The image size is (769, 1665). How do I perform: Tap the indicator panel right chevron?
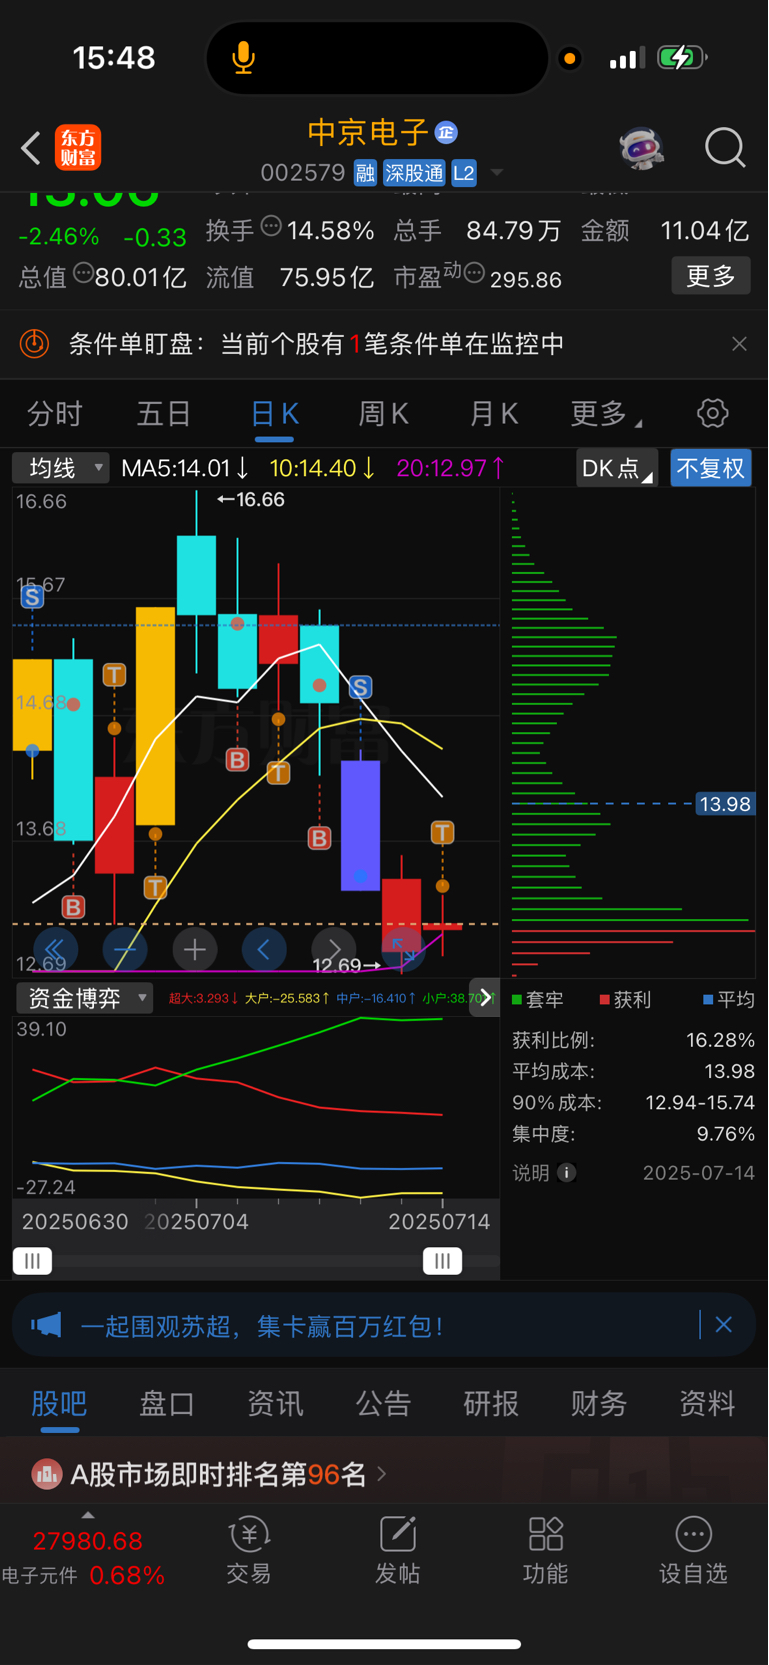click(485, 997)
